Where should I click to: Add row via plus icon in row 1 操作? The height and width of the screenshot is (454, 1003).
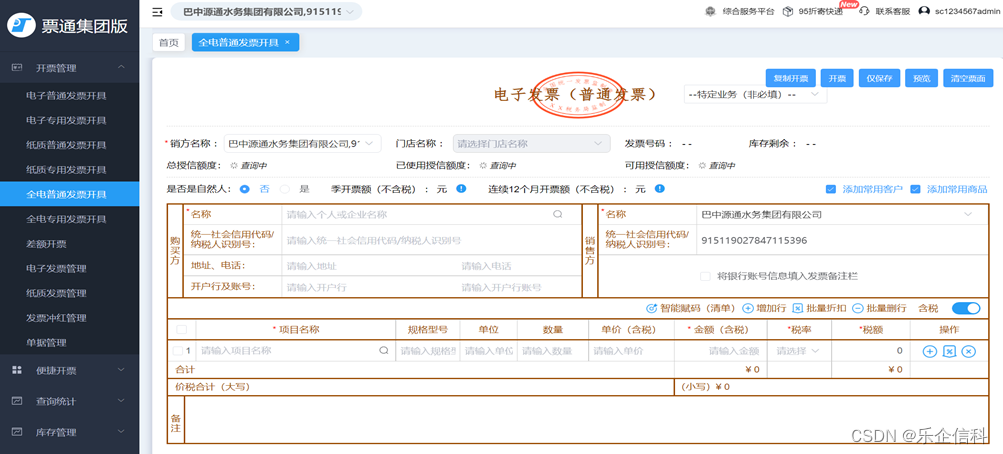tap(929, 351)
